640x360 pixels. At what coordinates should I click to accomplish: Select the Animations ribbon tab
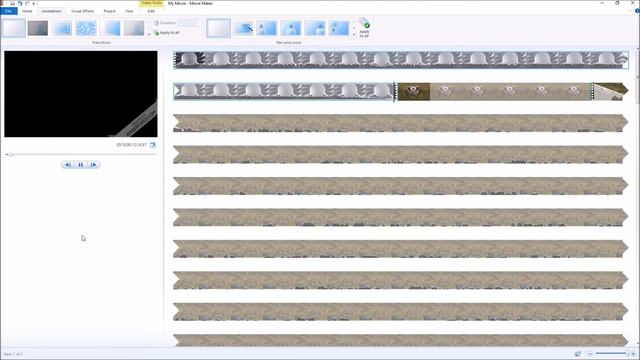coord(52,11)
